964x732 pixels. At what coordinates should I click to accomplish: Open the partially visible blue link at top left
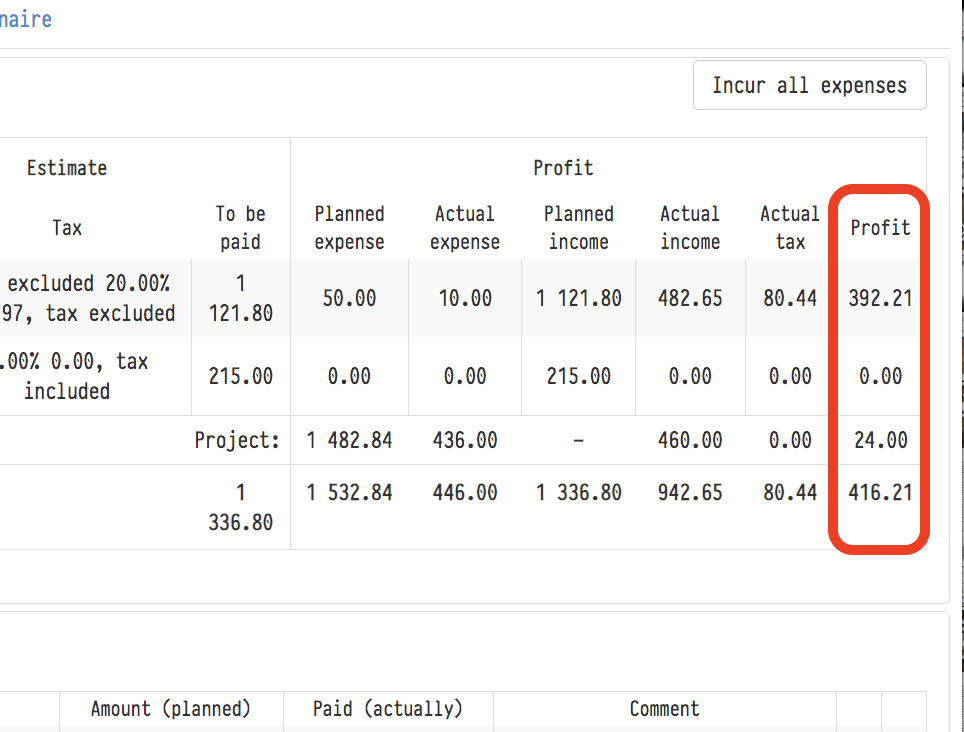(x=26, y=19)
